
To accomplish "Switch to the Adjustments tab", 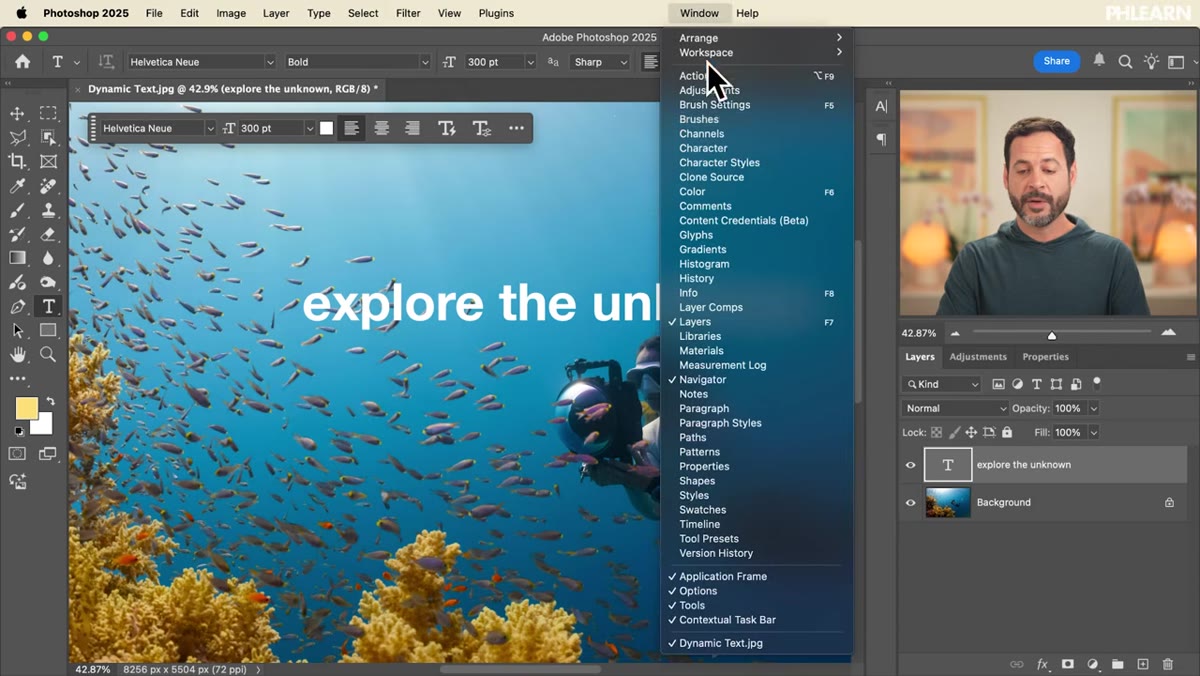I will (x=978, y=357).
